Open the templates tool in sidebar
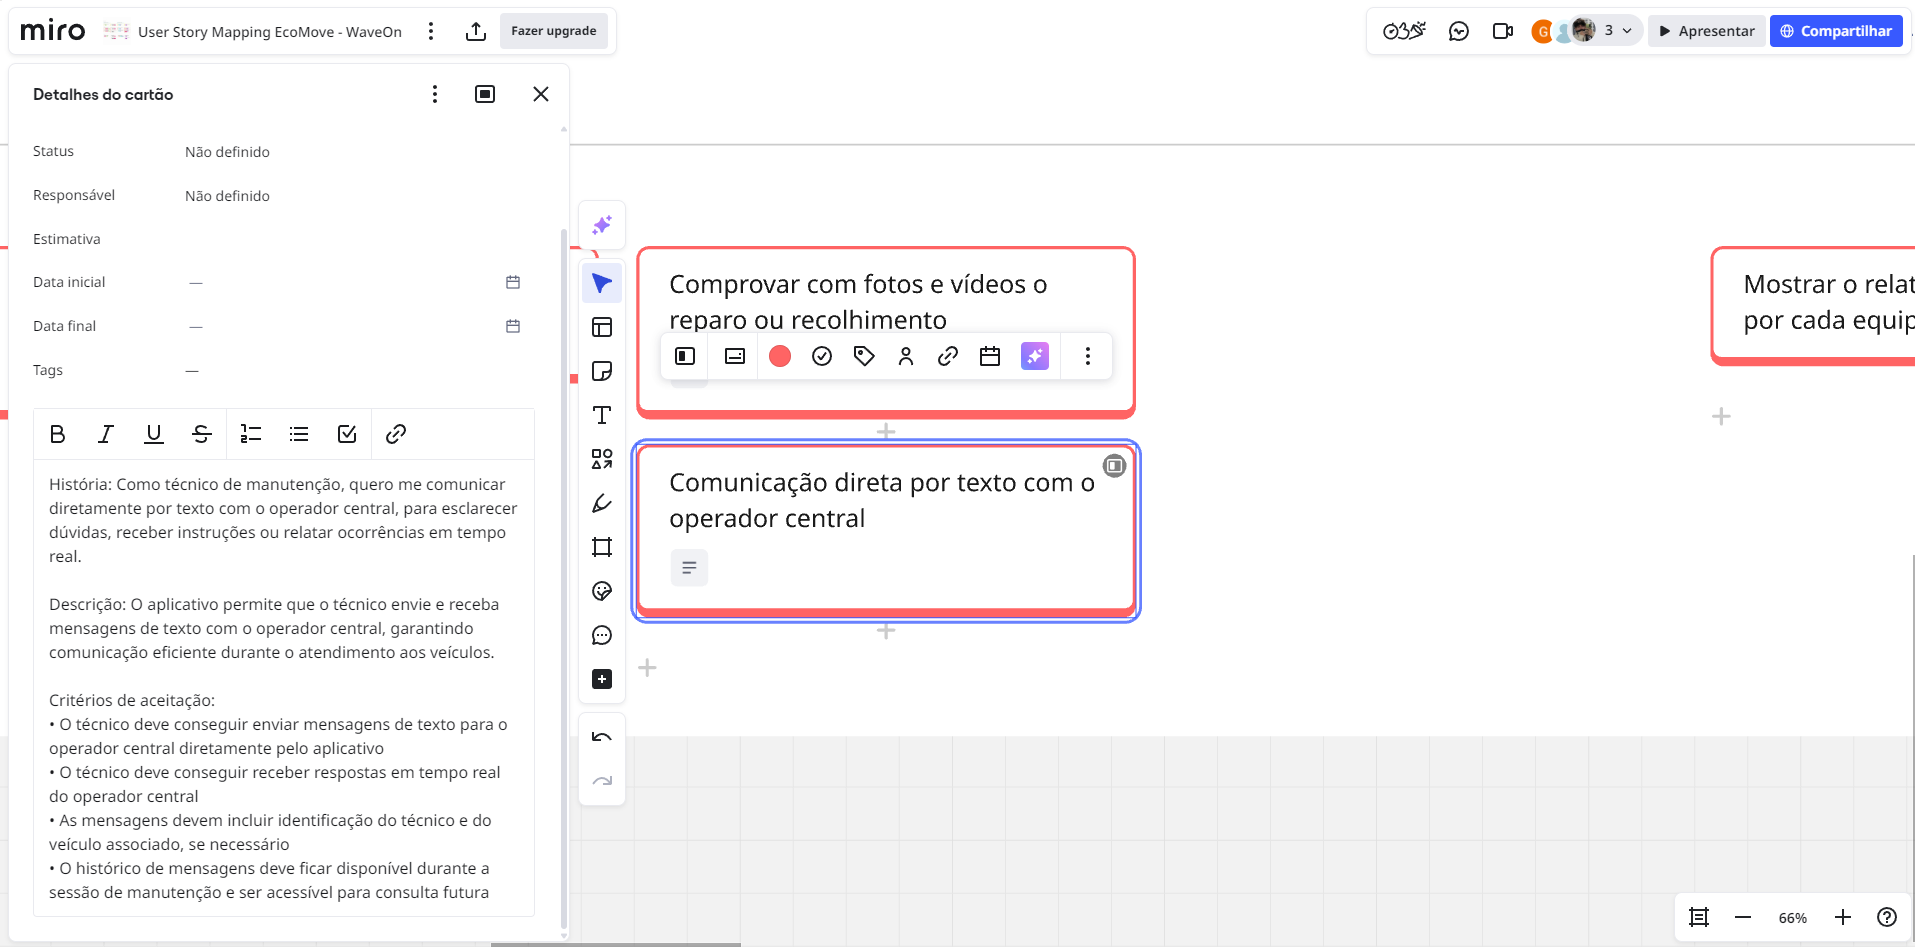The width and height of the screenshot is (1915, 947). coord(602,327)
